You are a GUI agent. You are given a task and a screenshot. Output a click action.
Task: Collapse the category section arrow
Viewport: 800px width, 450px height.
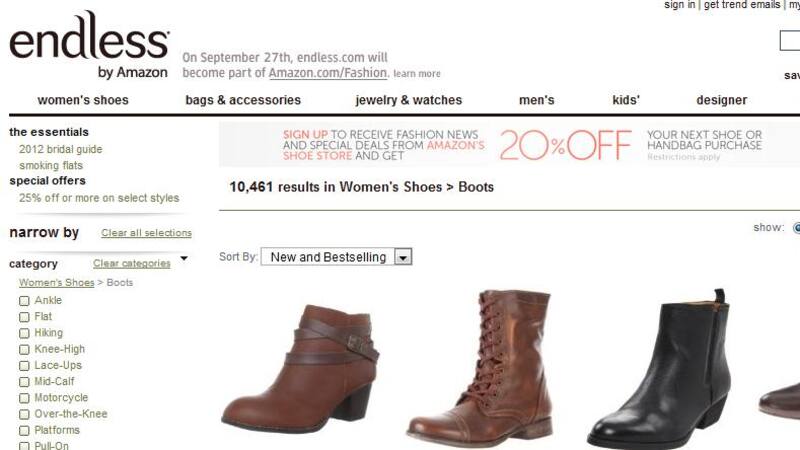click(184, 259)
